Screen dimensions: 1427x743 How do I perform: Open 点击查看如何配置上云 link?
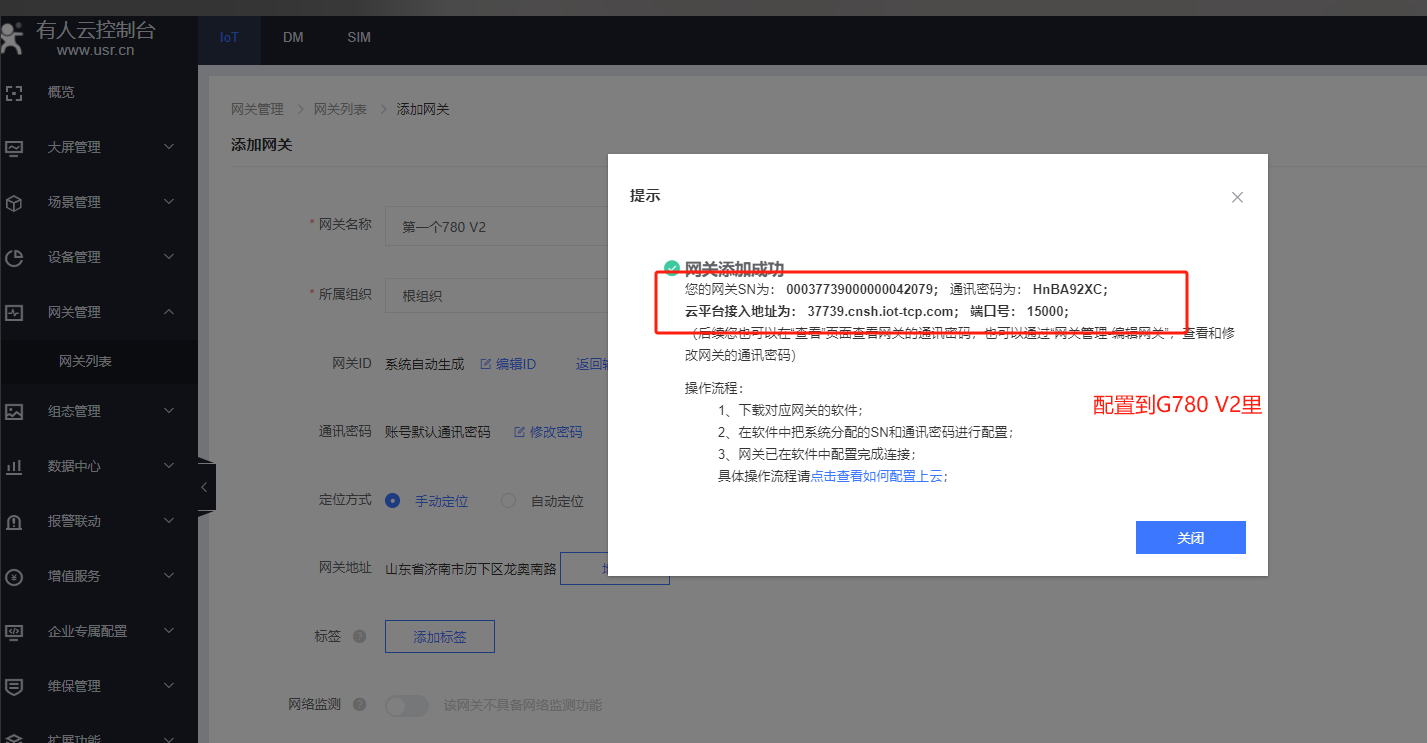[877, 476]
